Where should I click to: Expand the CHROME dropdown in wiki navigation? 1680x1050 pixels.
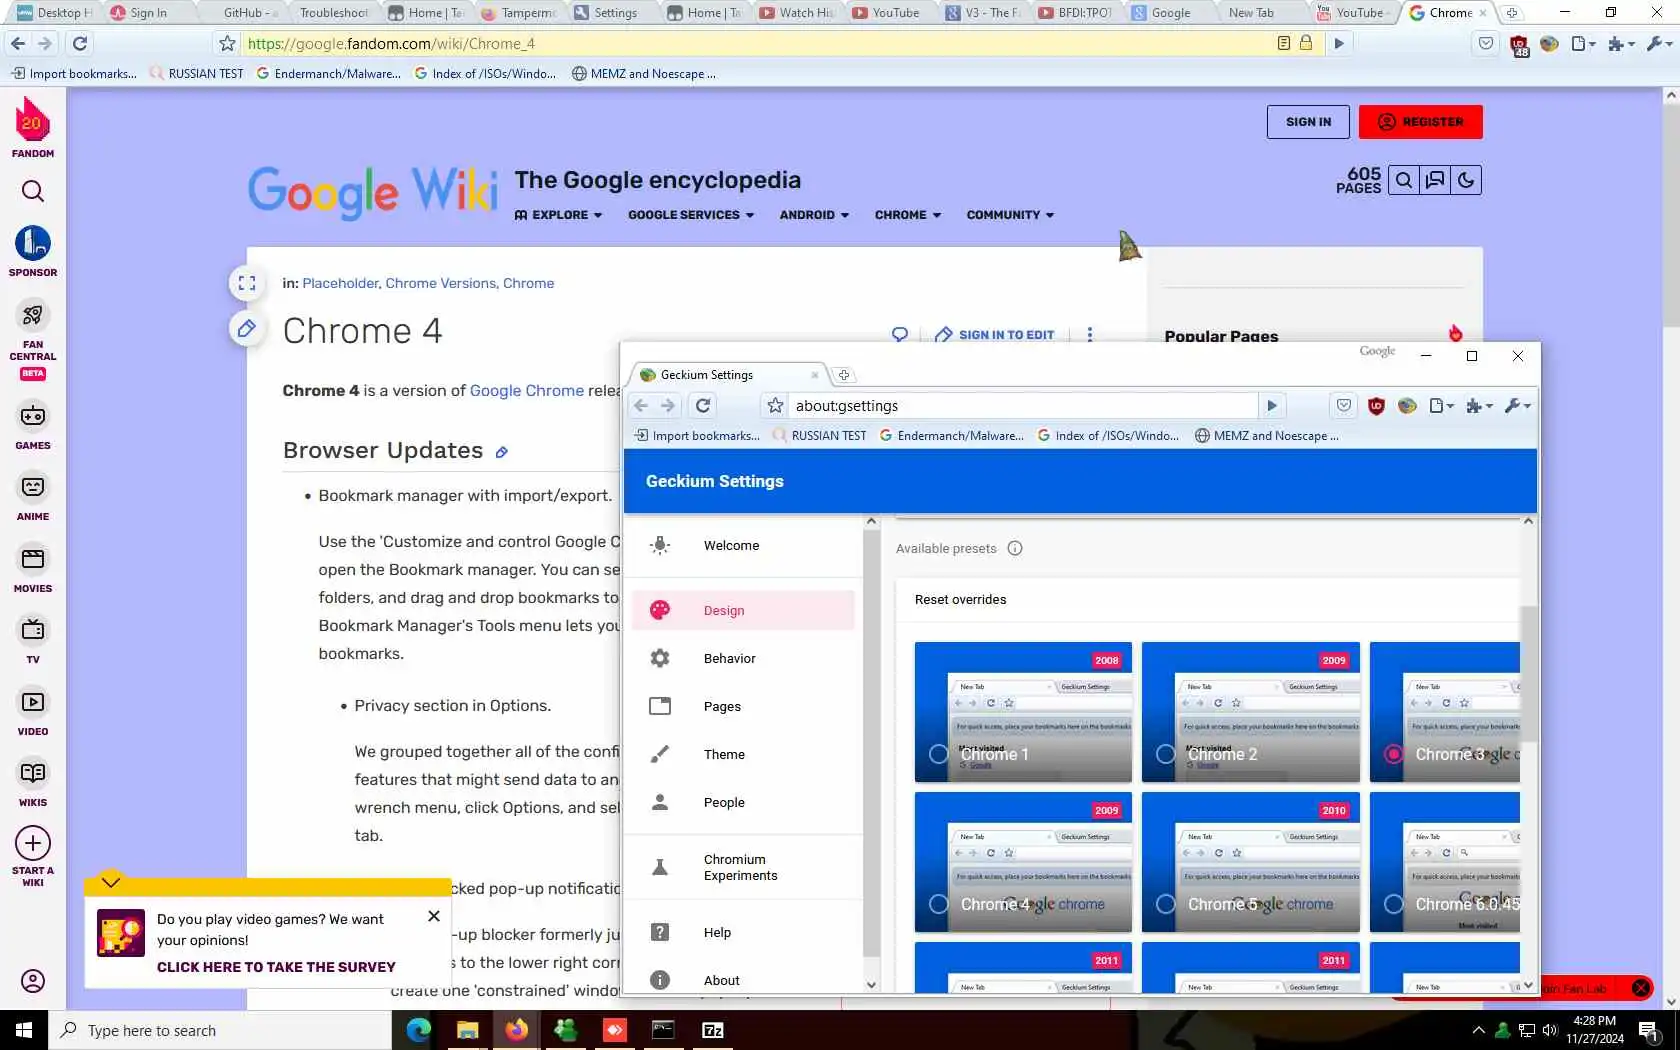pos(908,215)
